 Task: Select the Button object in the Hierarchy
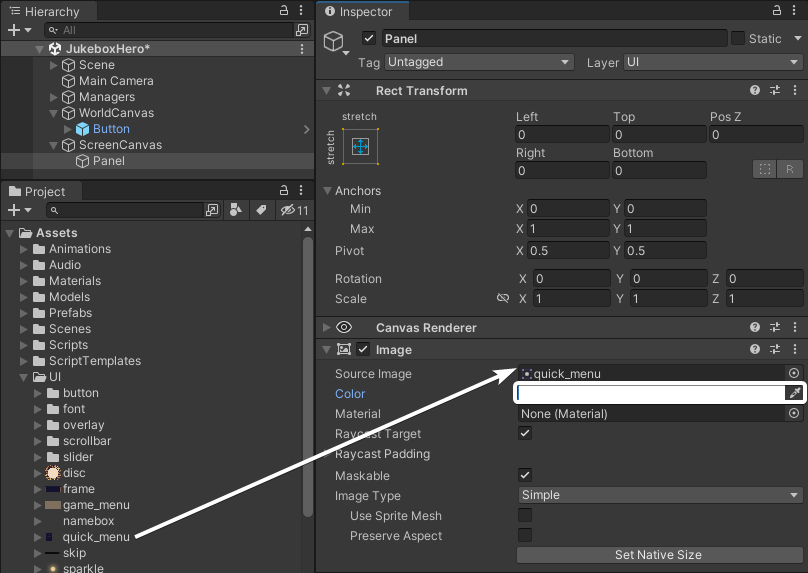(111, 129)
